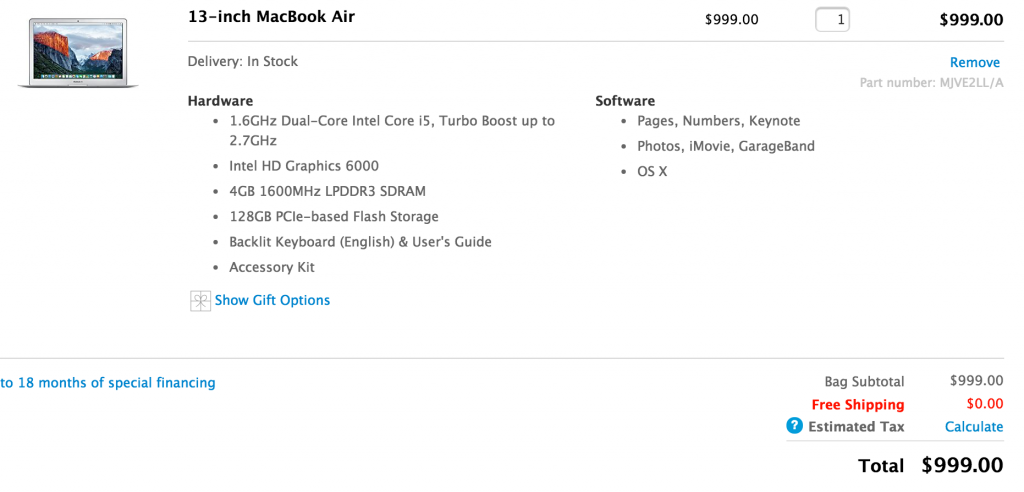The width and height of the screenshot is (1024, 492).
Task: Click the Intel HD Graphics 6000 line
Action: point(304,166)
